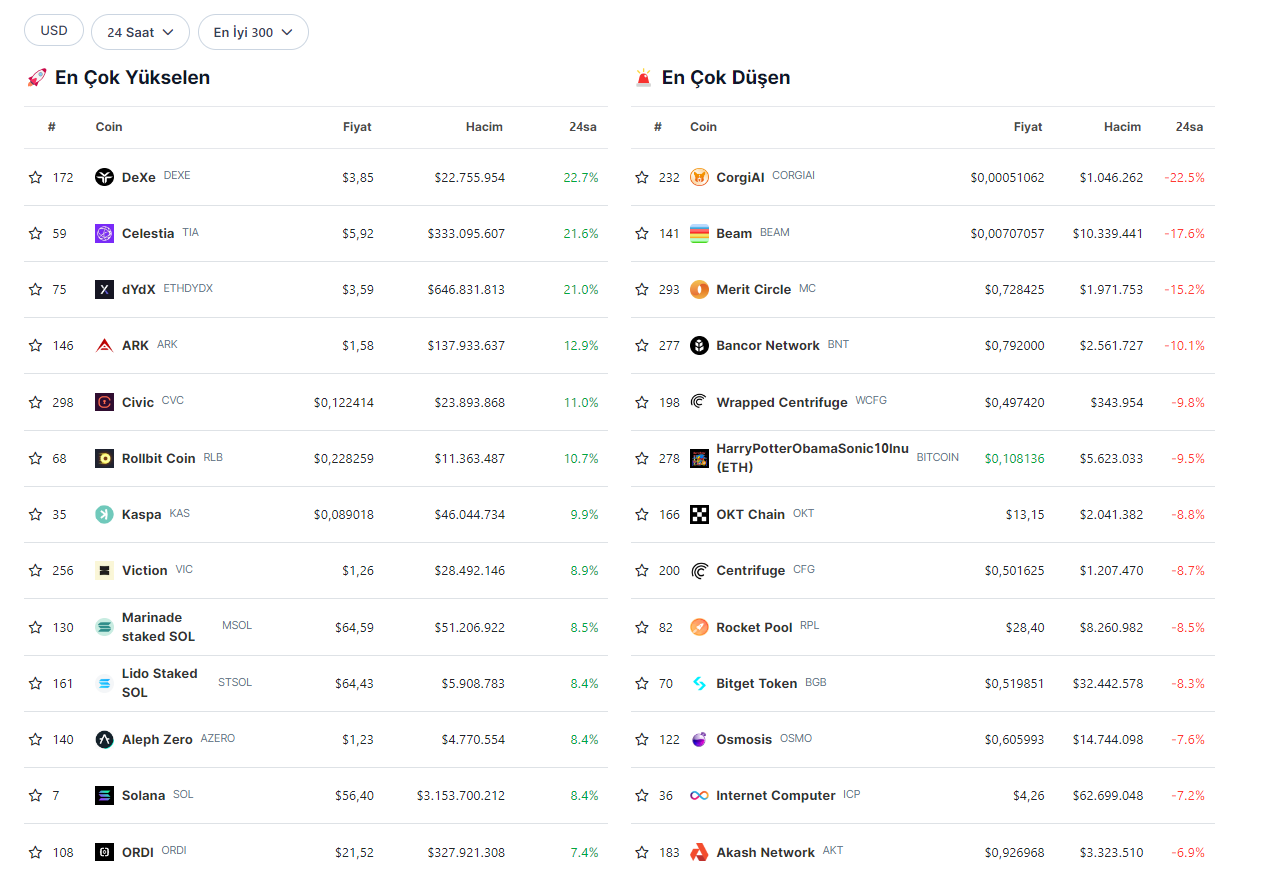Expand the En İyi 300 dropdown

(x=253, y=32)
